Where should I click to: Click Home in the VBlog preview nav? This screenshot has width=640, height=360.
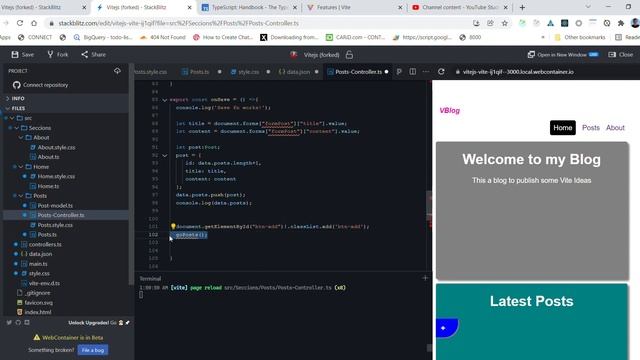click(x=562, y=128)
